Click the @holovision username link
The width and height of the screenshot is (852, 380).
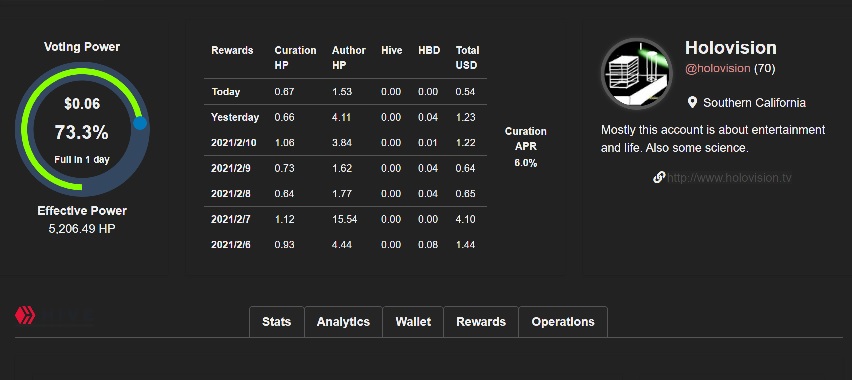point(717,68)
